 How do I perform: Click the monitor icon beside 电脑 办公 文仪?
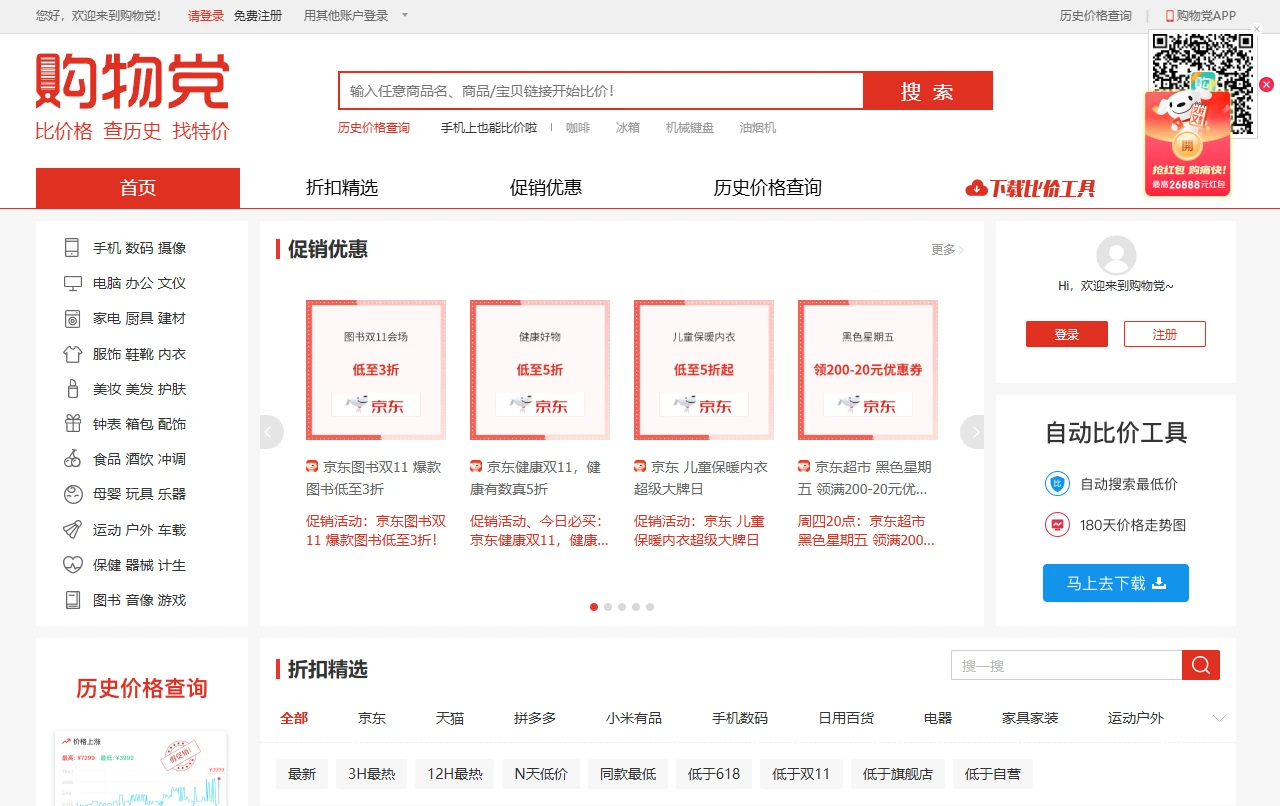click(x=72, y=283)
